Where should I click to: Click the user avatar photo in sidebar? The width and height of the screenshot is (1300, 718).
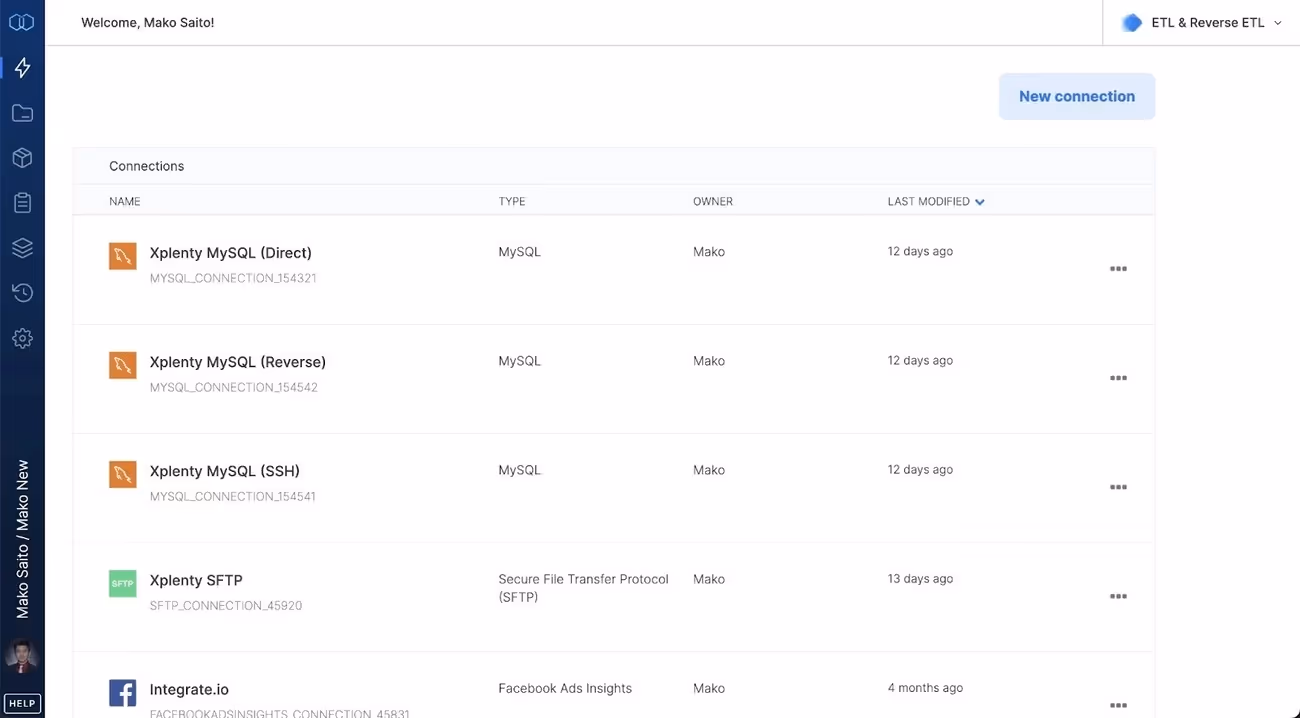coord(22,657)
